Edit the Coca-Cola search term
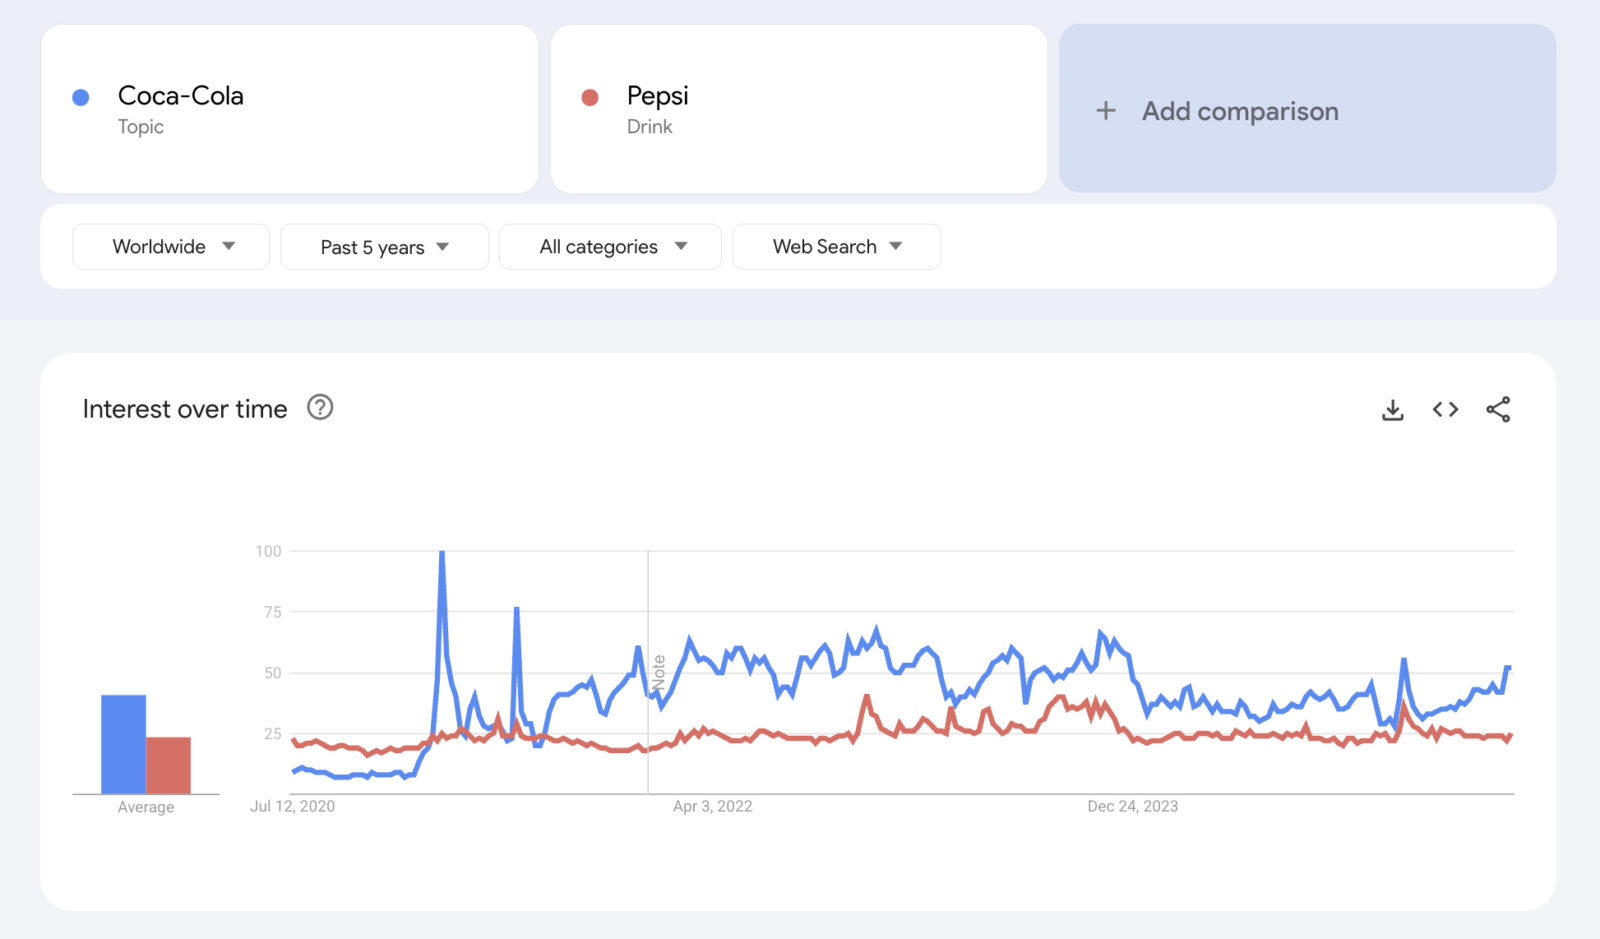The width and height of the screenshot is (1600, 939). pos(181,96)
